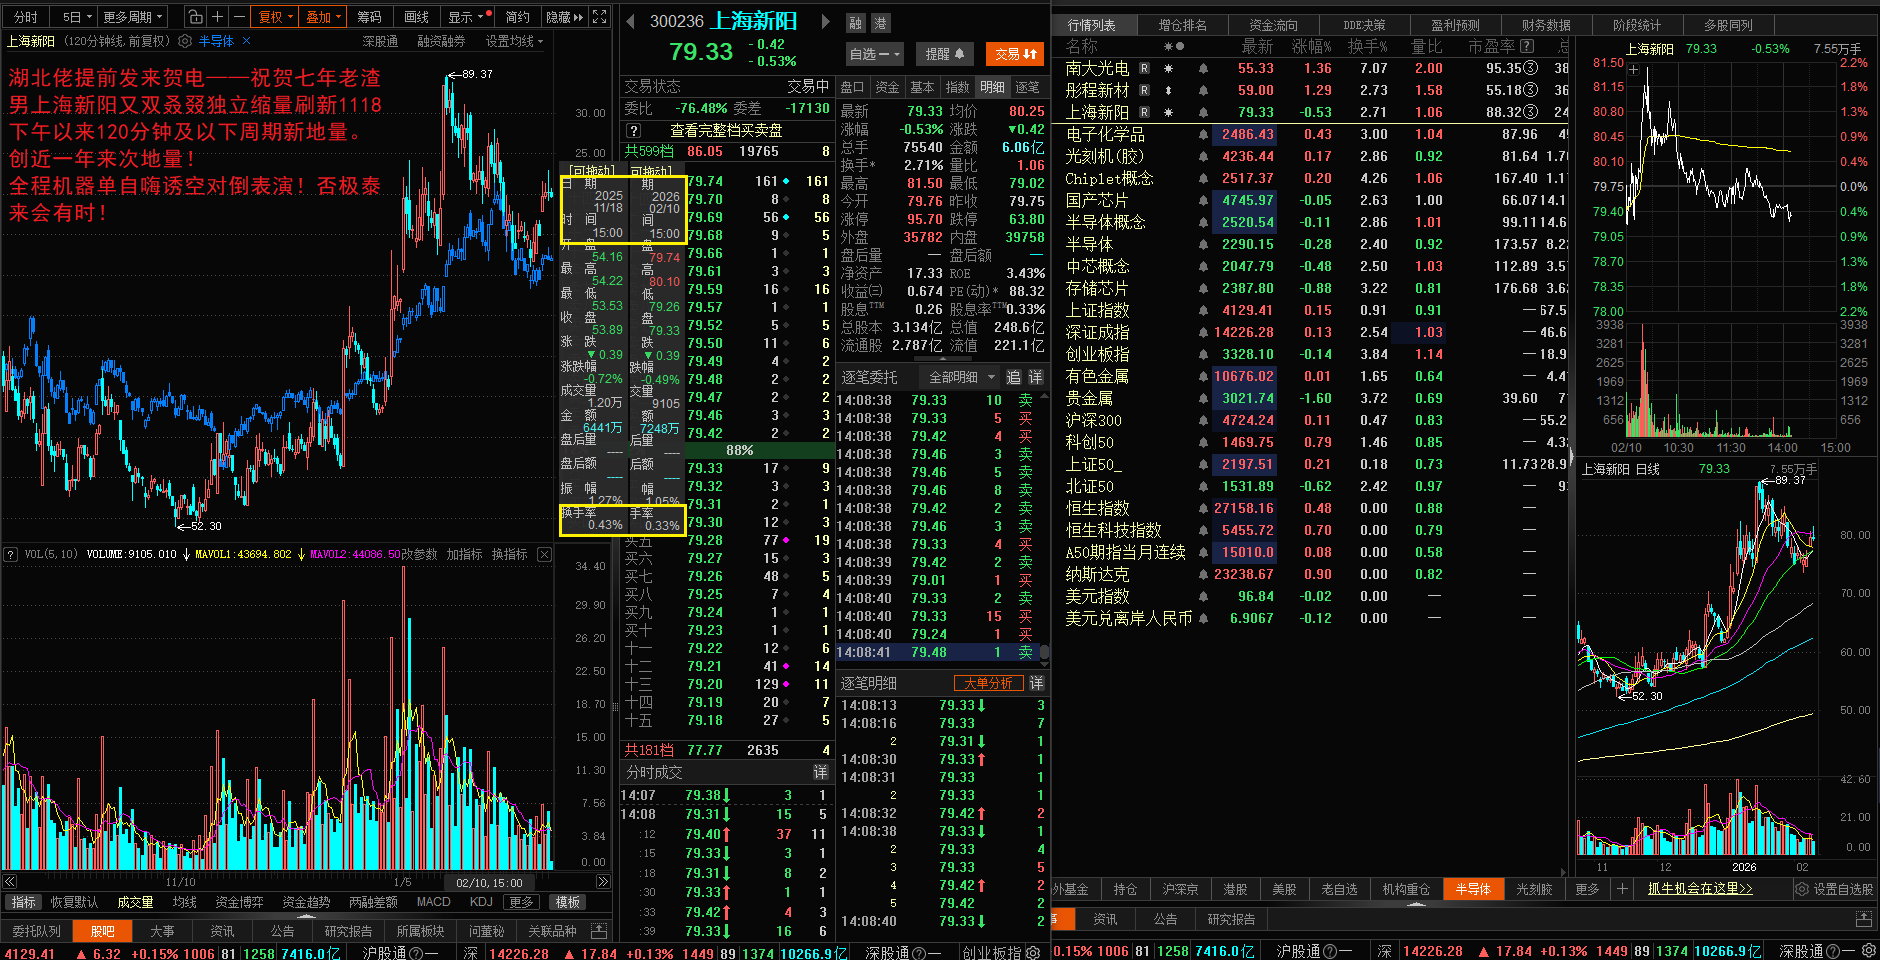Open 详 detail icon in 逐笔明细 header
Image resolution: width=1880 pixels, height=960 pixels.
[x=1036, y=683]
